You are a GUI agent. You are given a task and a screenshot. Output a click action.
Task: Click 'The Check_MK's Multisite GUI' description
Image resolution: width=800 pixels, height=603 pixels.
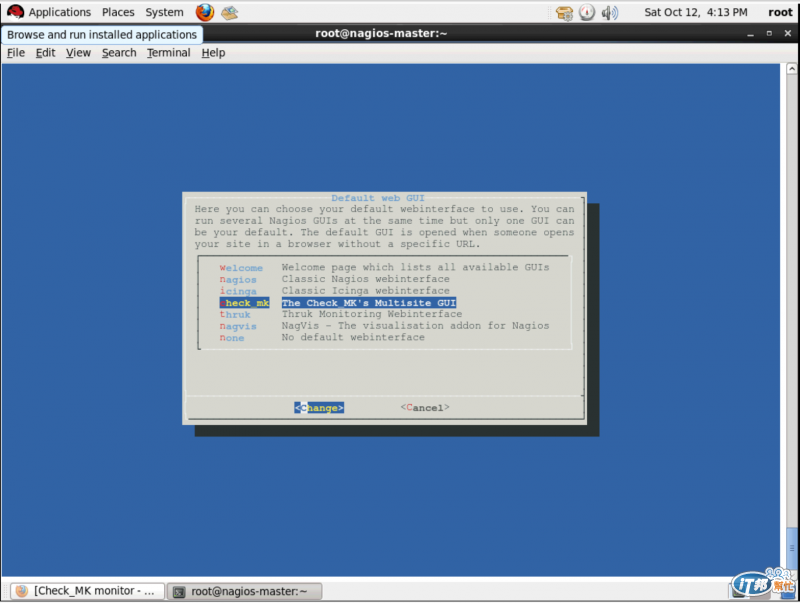click(369, 303)
